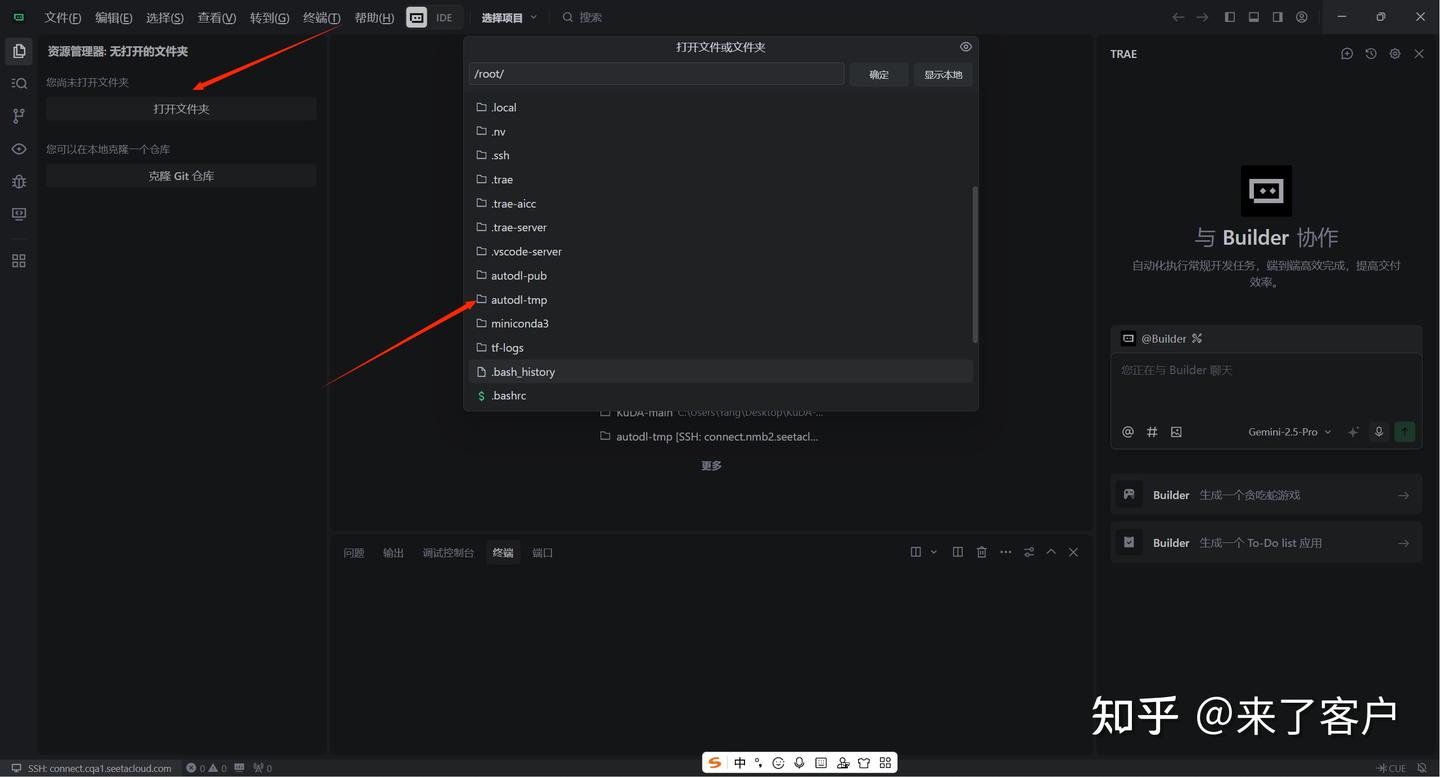Screen dimensions: 1440x777
Task: Open the Run and Debug bug icon
Action: pos(18,181)
